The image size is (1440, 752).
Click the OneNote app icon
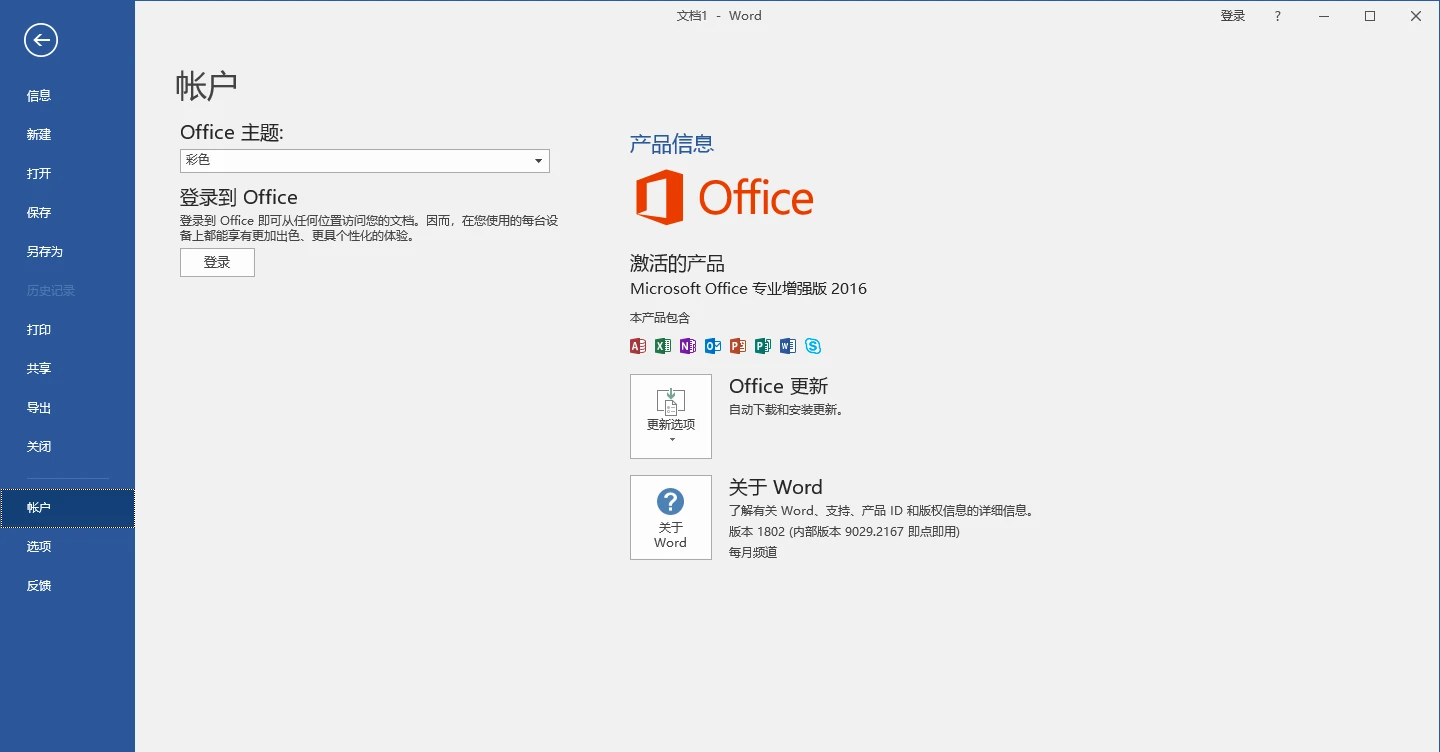tap(688, 346)
